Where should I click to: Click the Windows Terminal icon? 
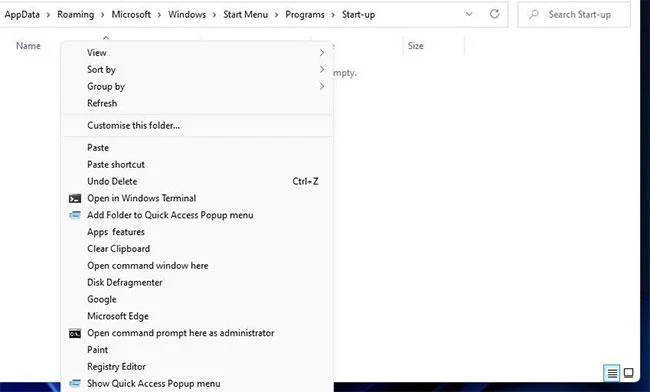(75, 198)
